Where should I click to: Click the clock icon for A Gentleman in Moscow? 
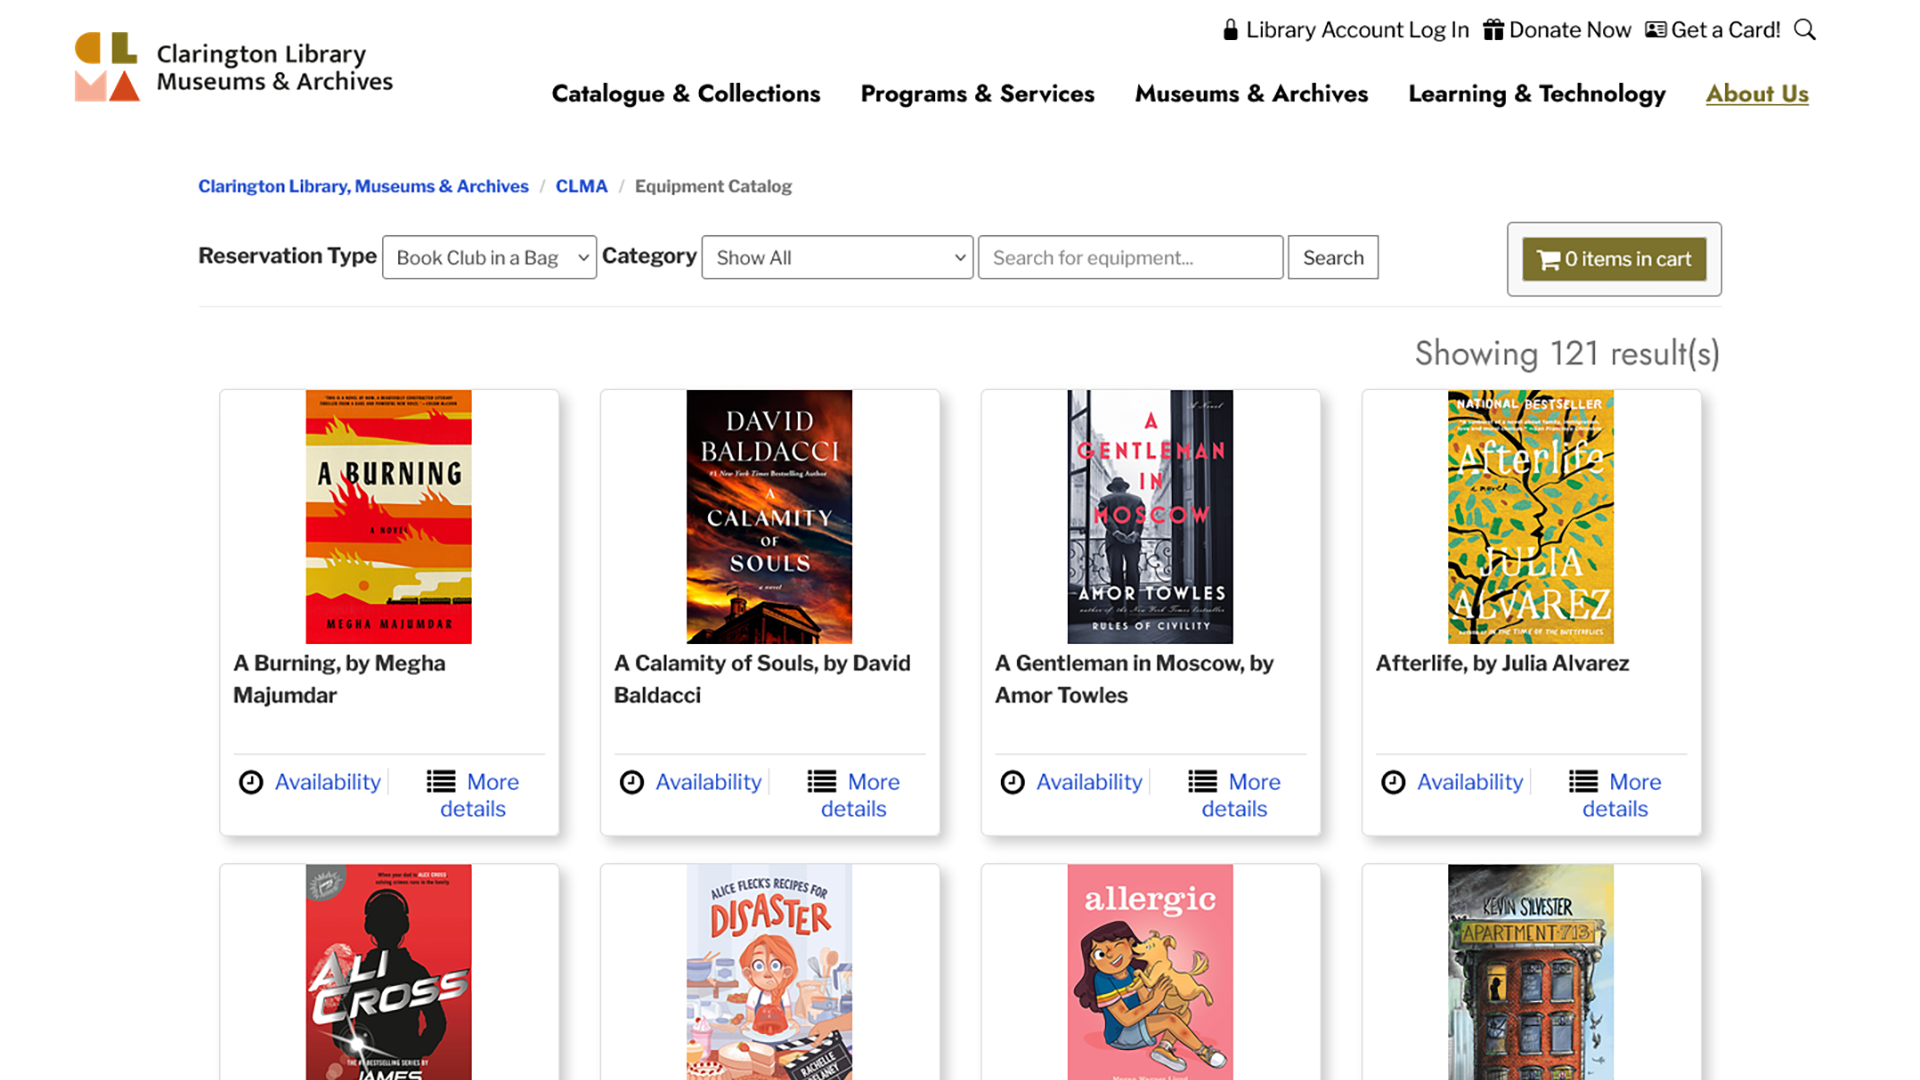[1013, 782]
